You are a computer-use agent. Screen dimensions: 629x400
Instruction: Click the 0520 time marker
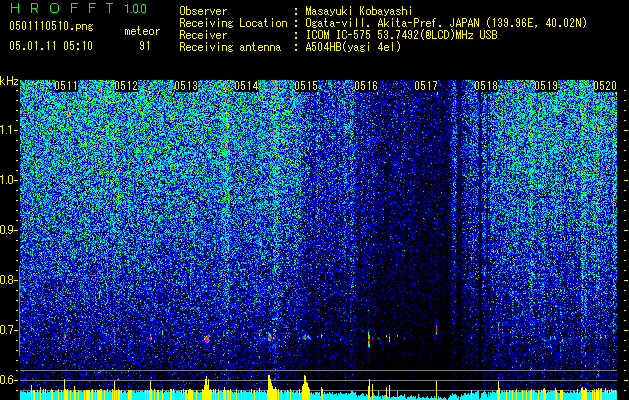click(x=605, y=86)
